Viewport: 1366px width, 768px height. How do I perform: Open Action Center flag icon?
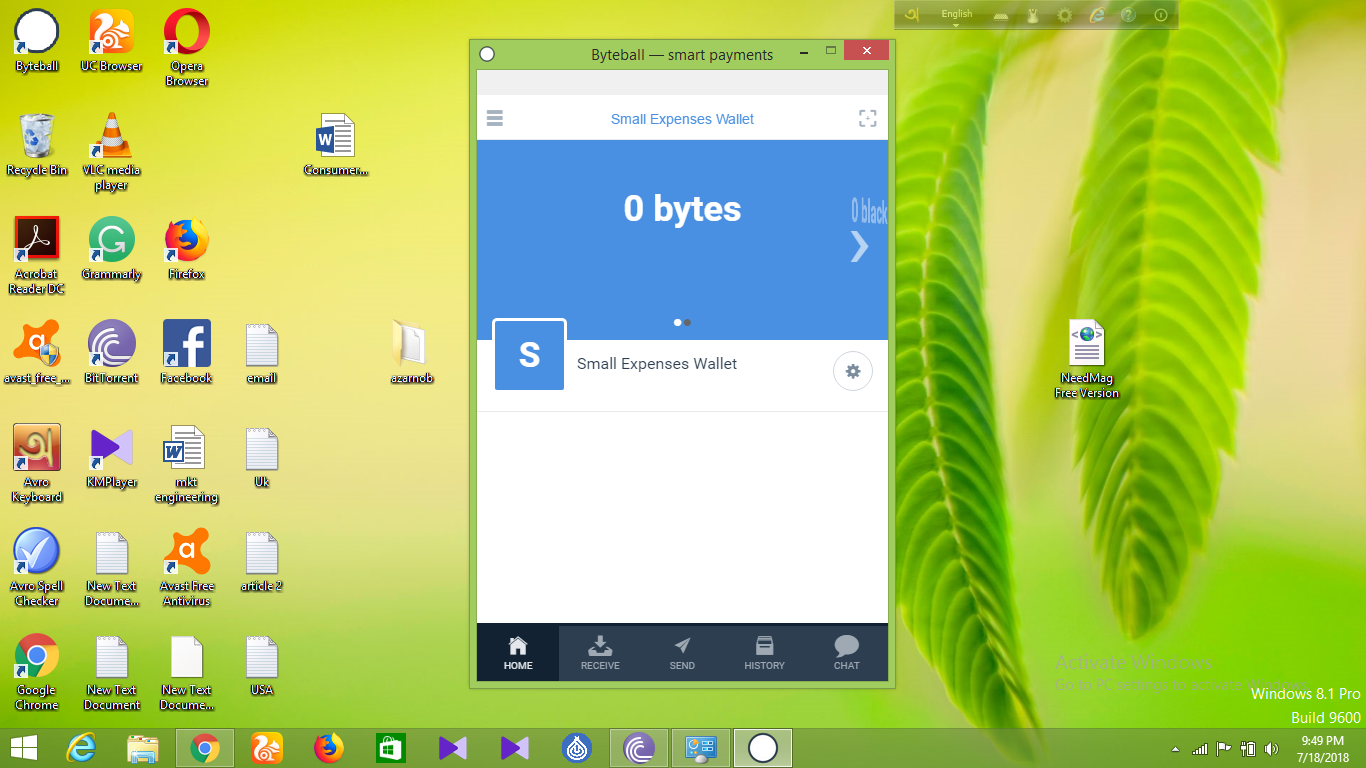1224,748
